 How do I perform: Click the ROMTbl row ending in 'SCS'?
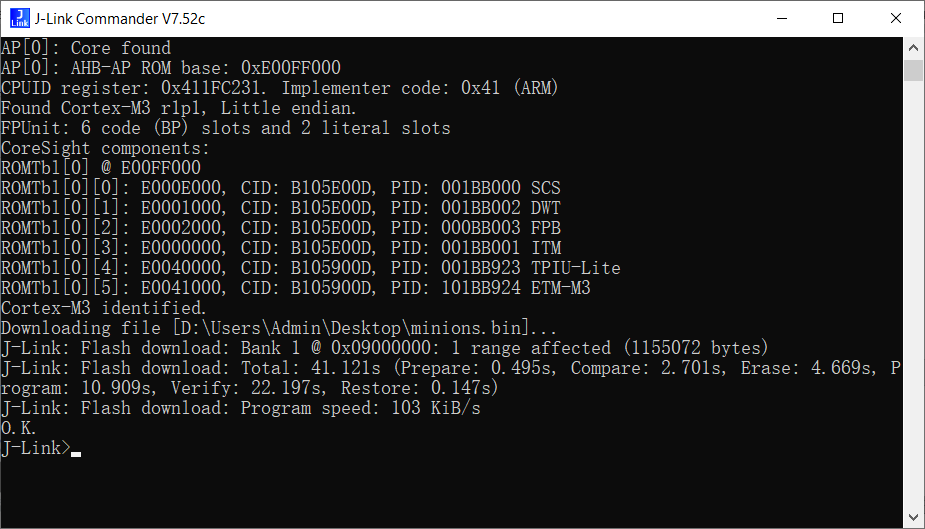coord(281,188)
